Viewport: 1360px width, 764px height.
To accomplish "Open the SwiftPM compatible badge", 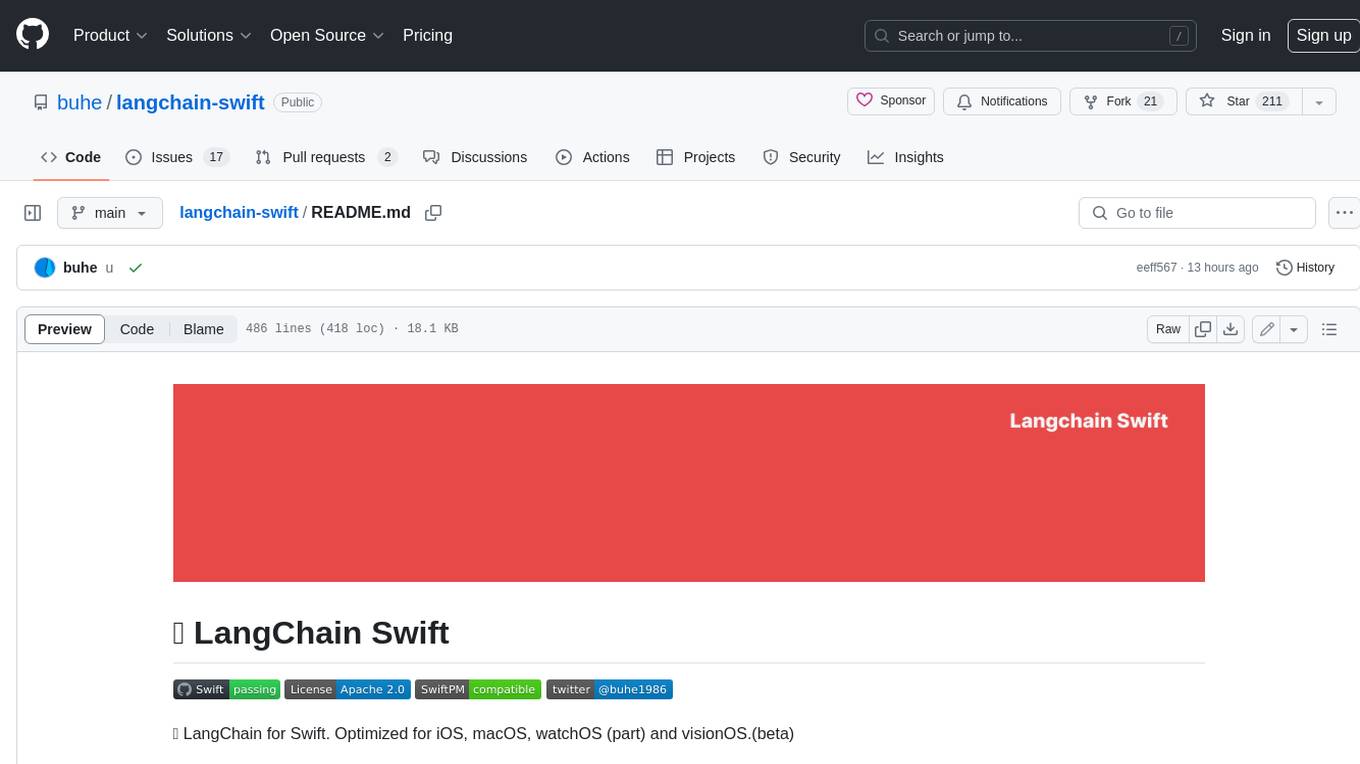I will [x=478, y=689].
